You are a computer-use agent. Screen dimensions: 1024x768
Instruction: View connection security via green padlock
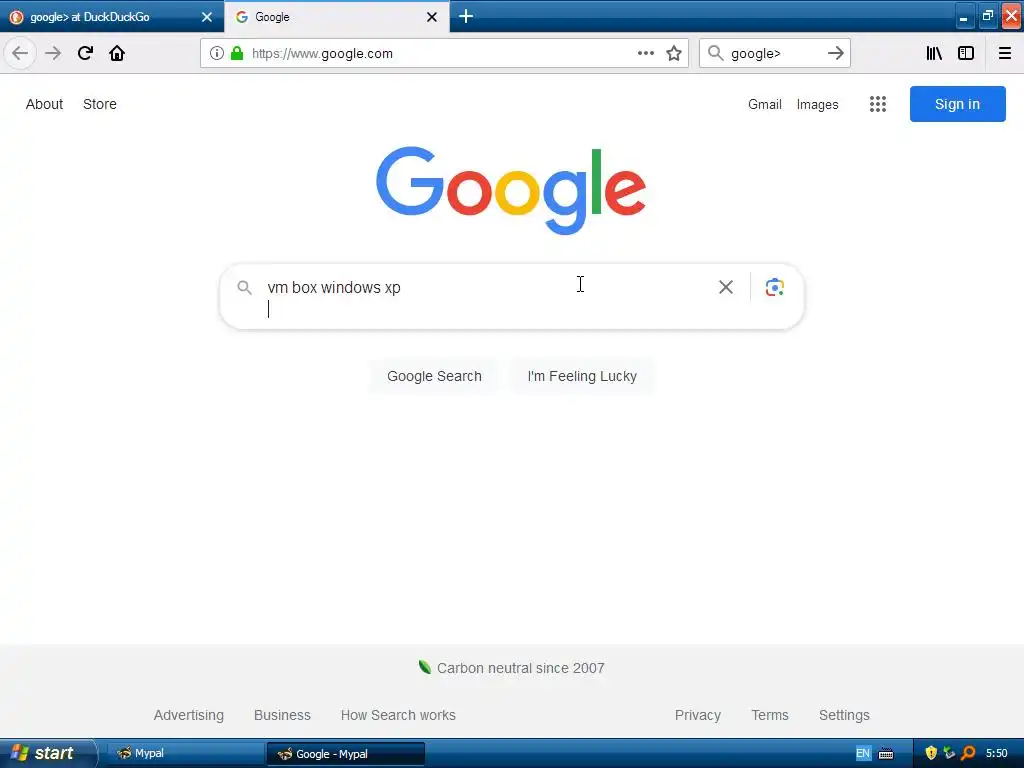237,53
